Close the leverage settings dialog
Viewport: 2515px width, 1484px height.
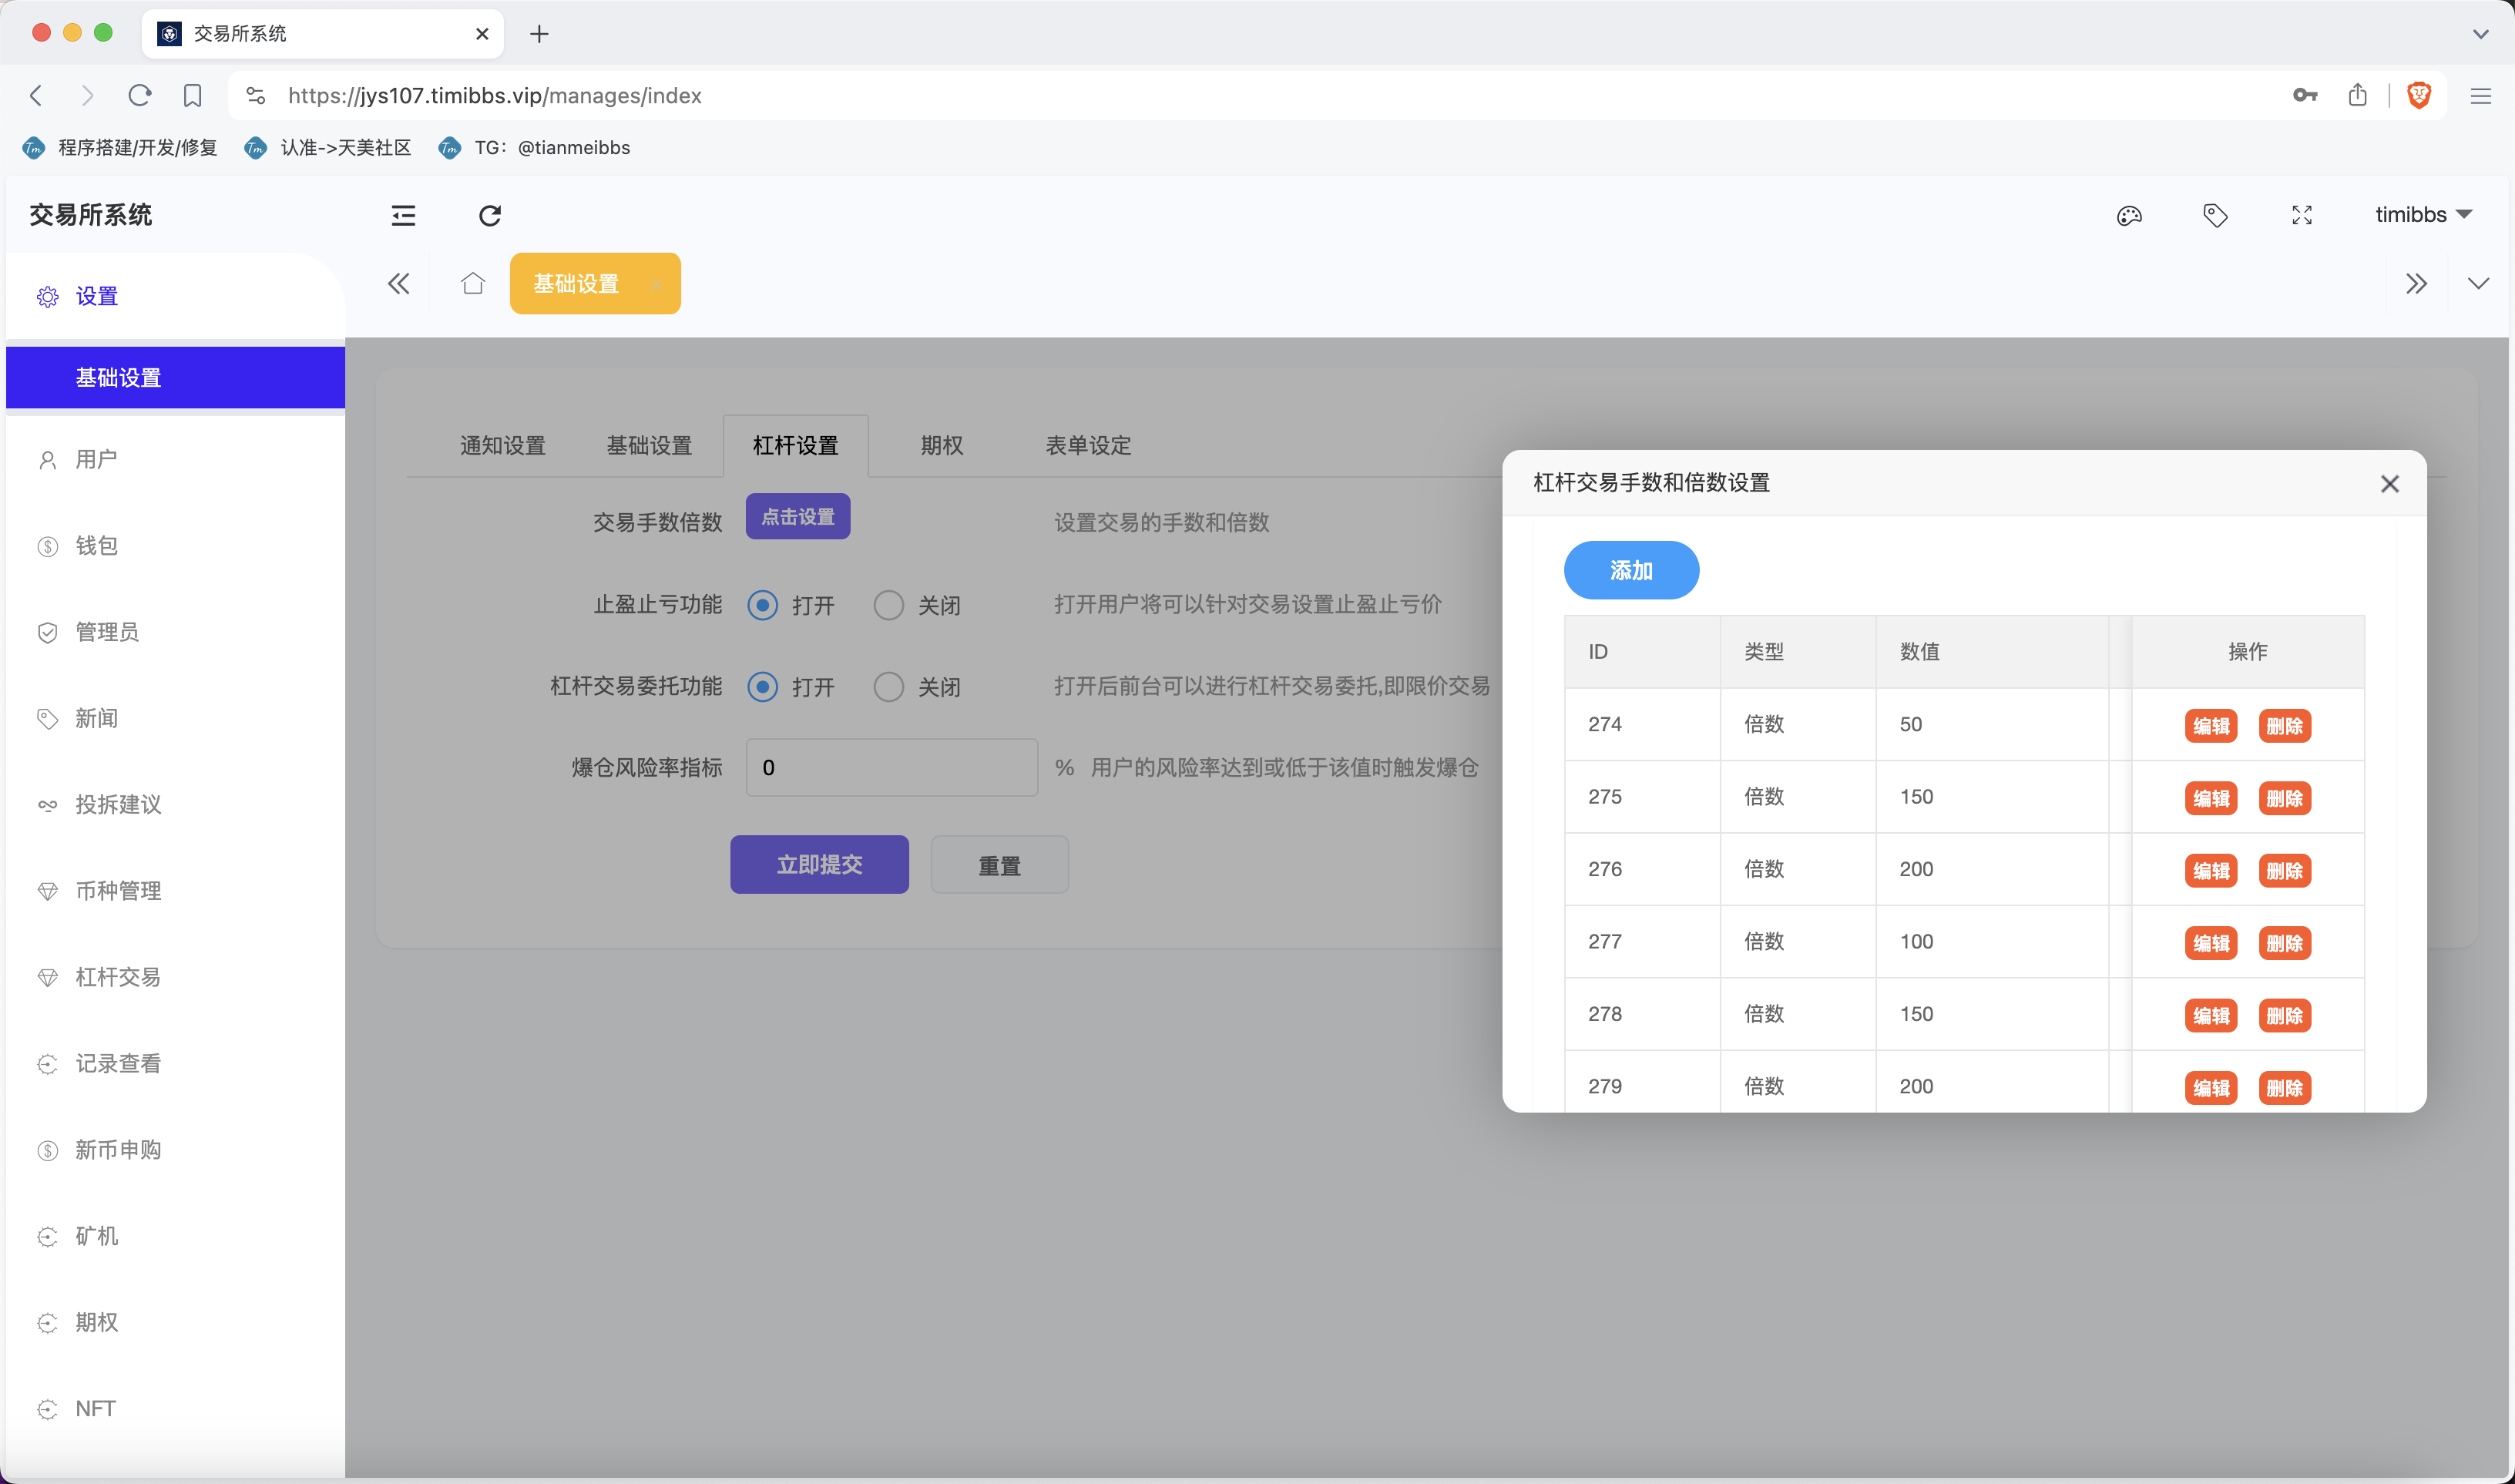(x=2390, y=484)
